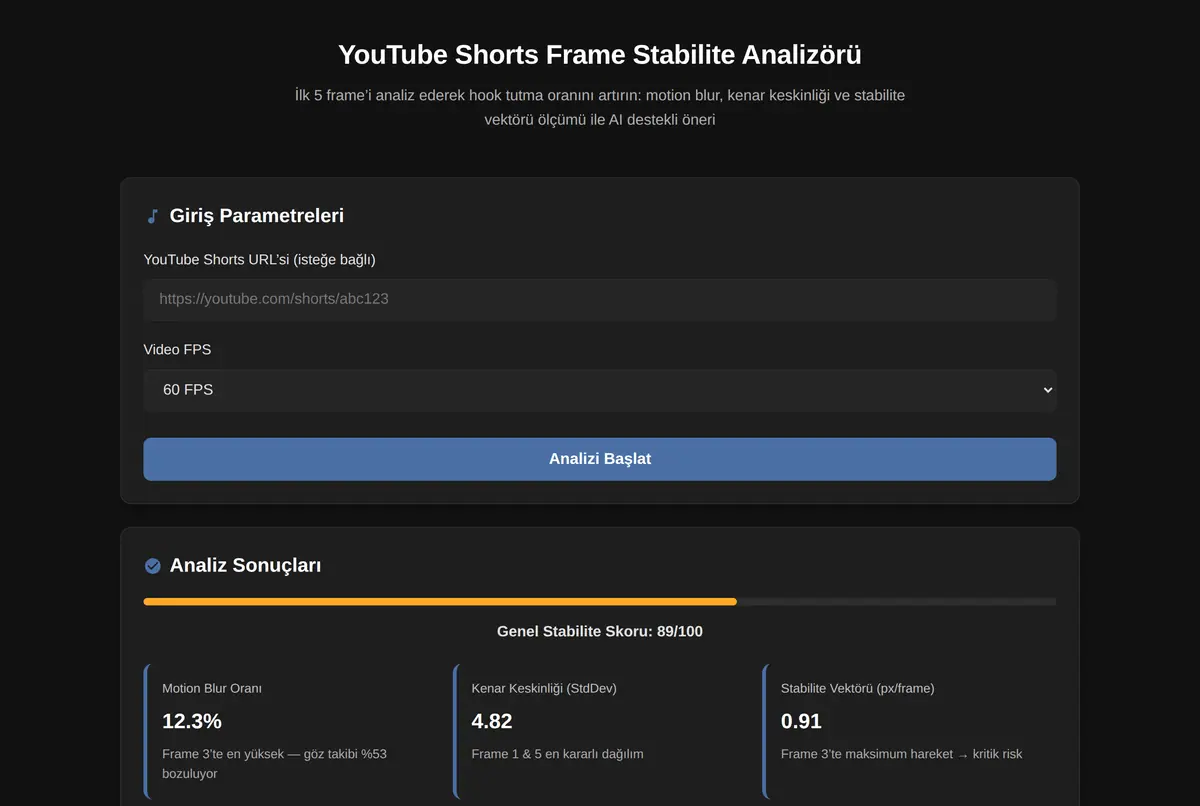Click the Giriş Parametreleri section heading

257,215
